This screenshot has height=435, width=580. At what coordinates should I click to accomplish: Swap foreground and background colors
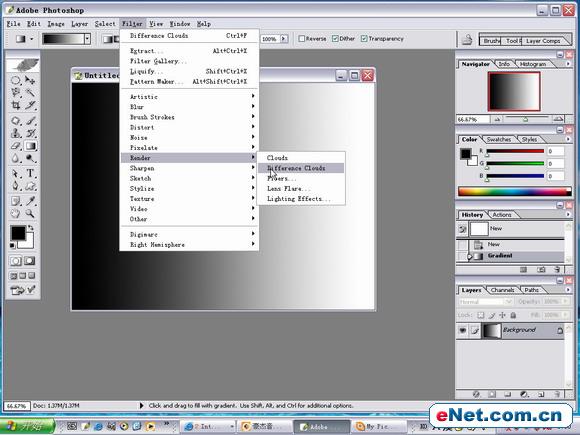click(31, 228)
